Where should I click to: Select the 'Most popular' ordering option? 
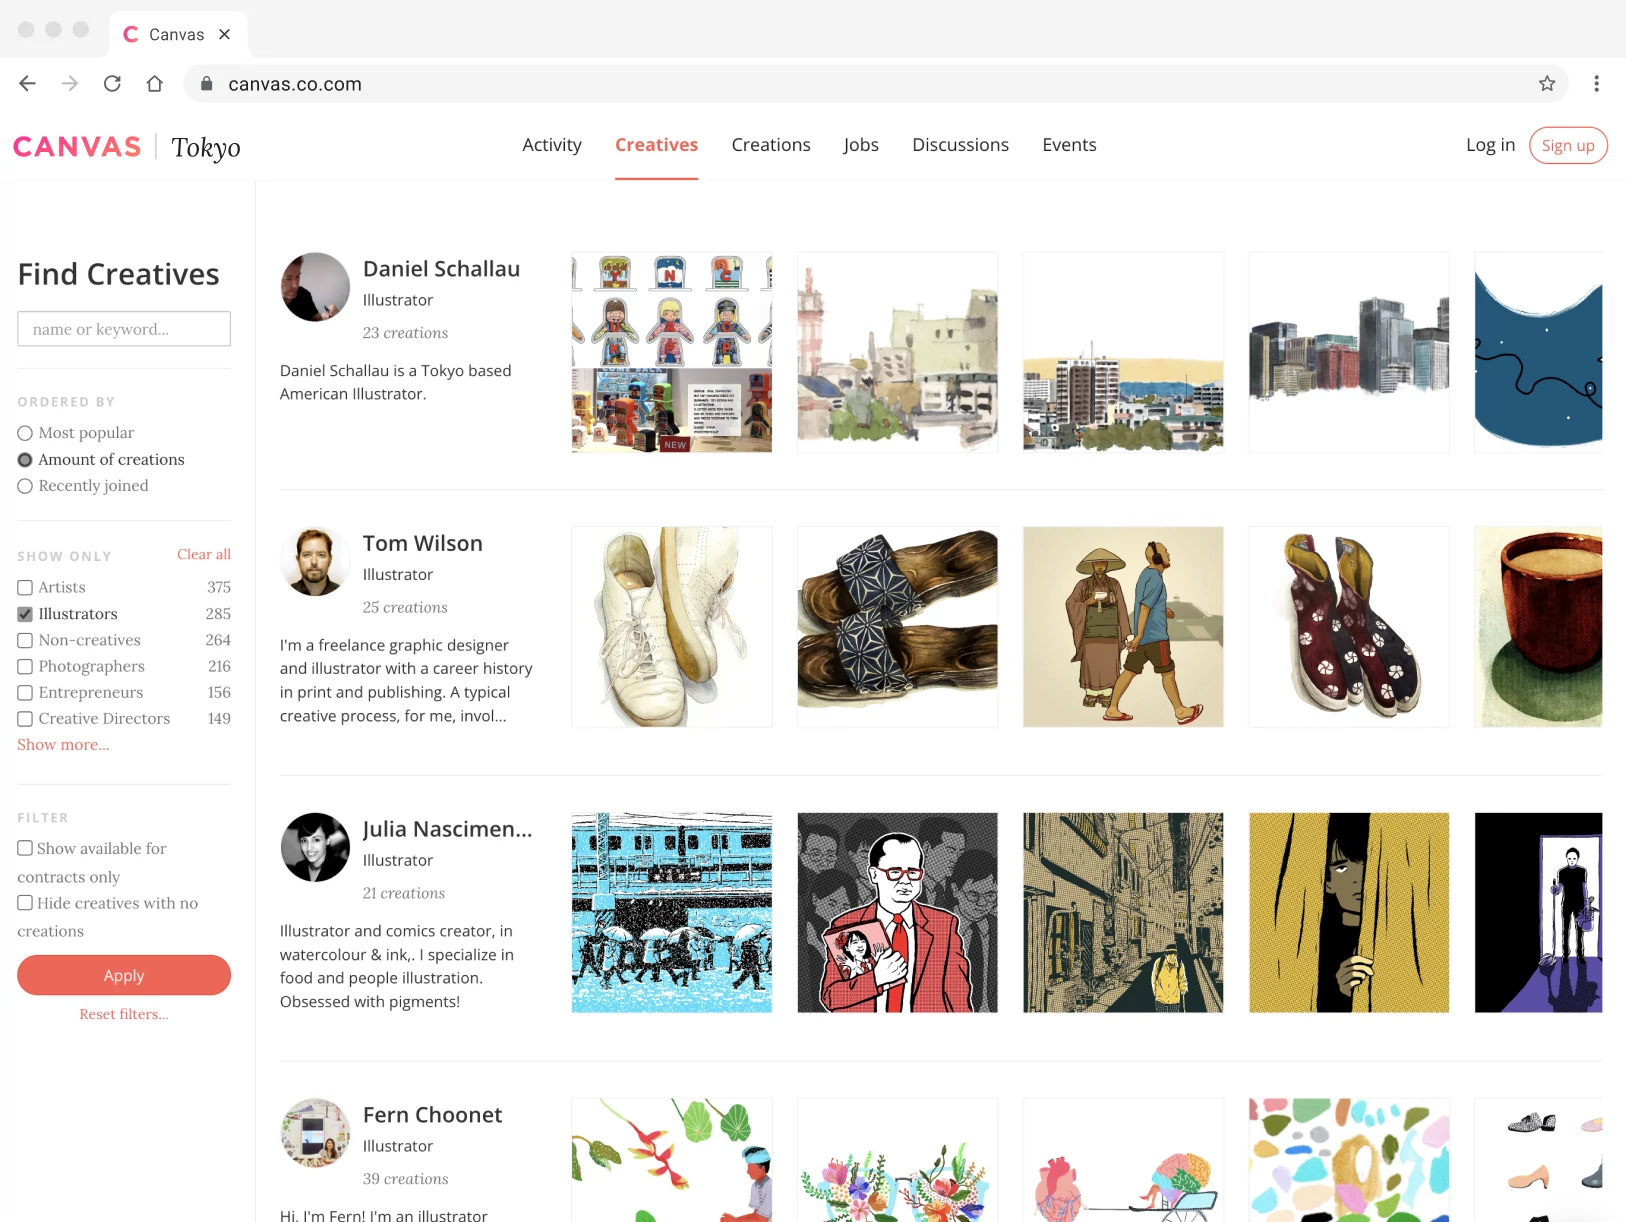24,432
